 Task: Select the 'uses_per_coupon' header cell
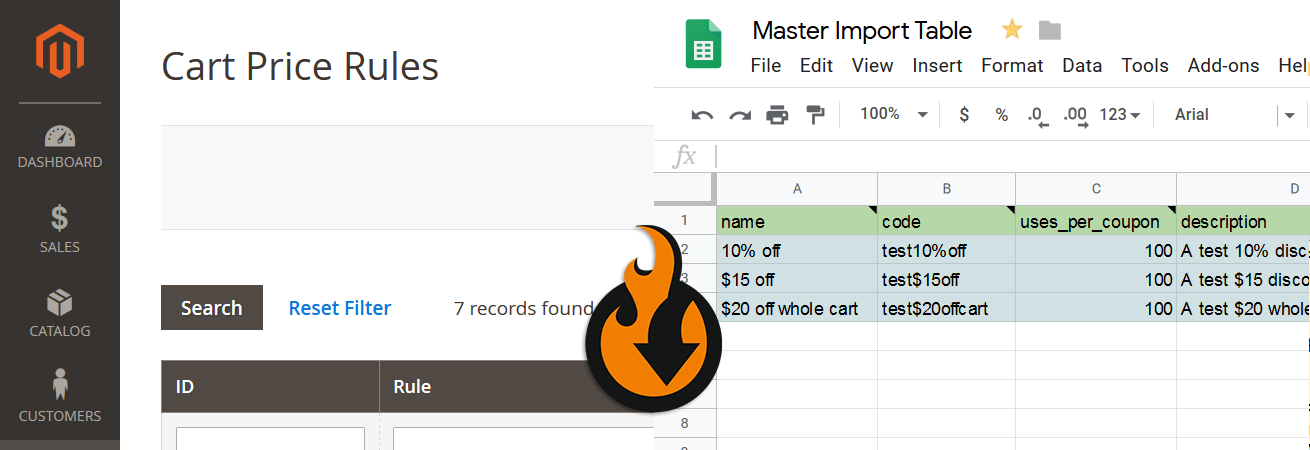(x=1096, y=221)
